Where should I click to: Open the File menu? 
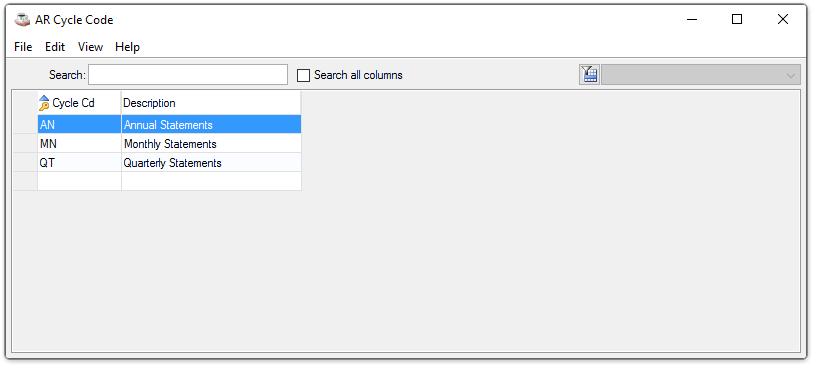click(23, 47)
